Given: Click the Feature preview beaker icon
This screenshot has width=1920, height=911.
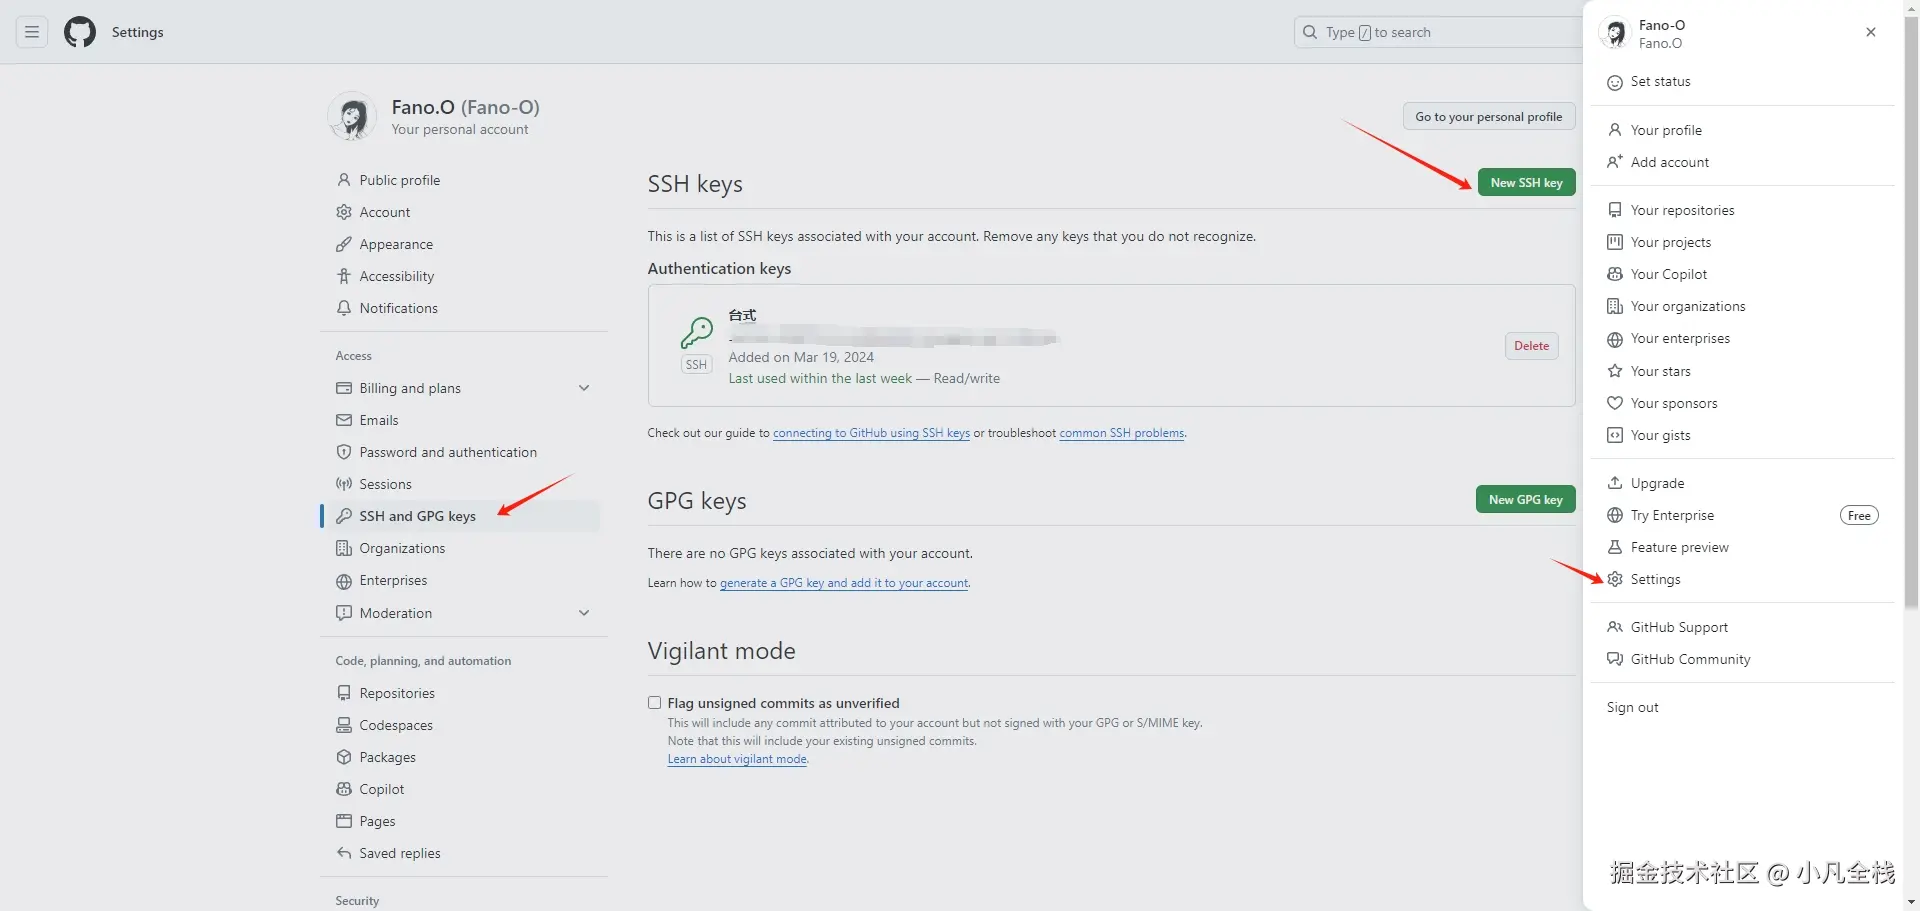Looking at the screenshot, I should (1615, 547).
